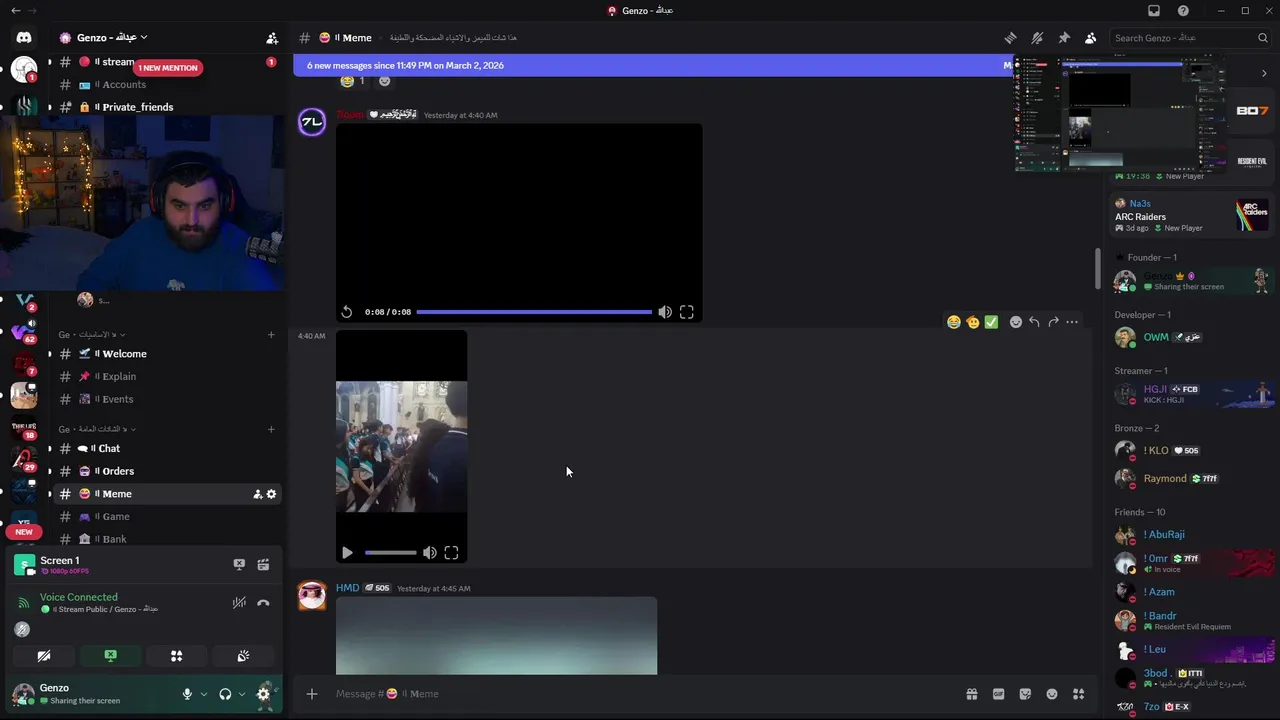
Task: Show pinned messages
Action: pyautogui.click(x=1064, y=38)
